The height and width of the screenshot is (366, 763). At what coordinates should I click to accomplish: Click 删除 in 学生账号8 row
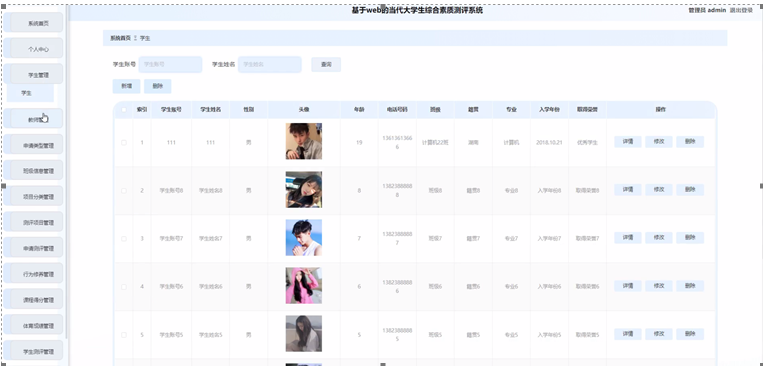tap(690, 190)
